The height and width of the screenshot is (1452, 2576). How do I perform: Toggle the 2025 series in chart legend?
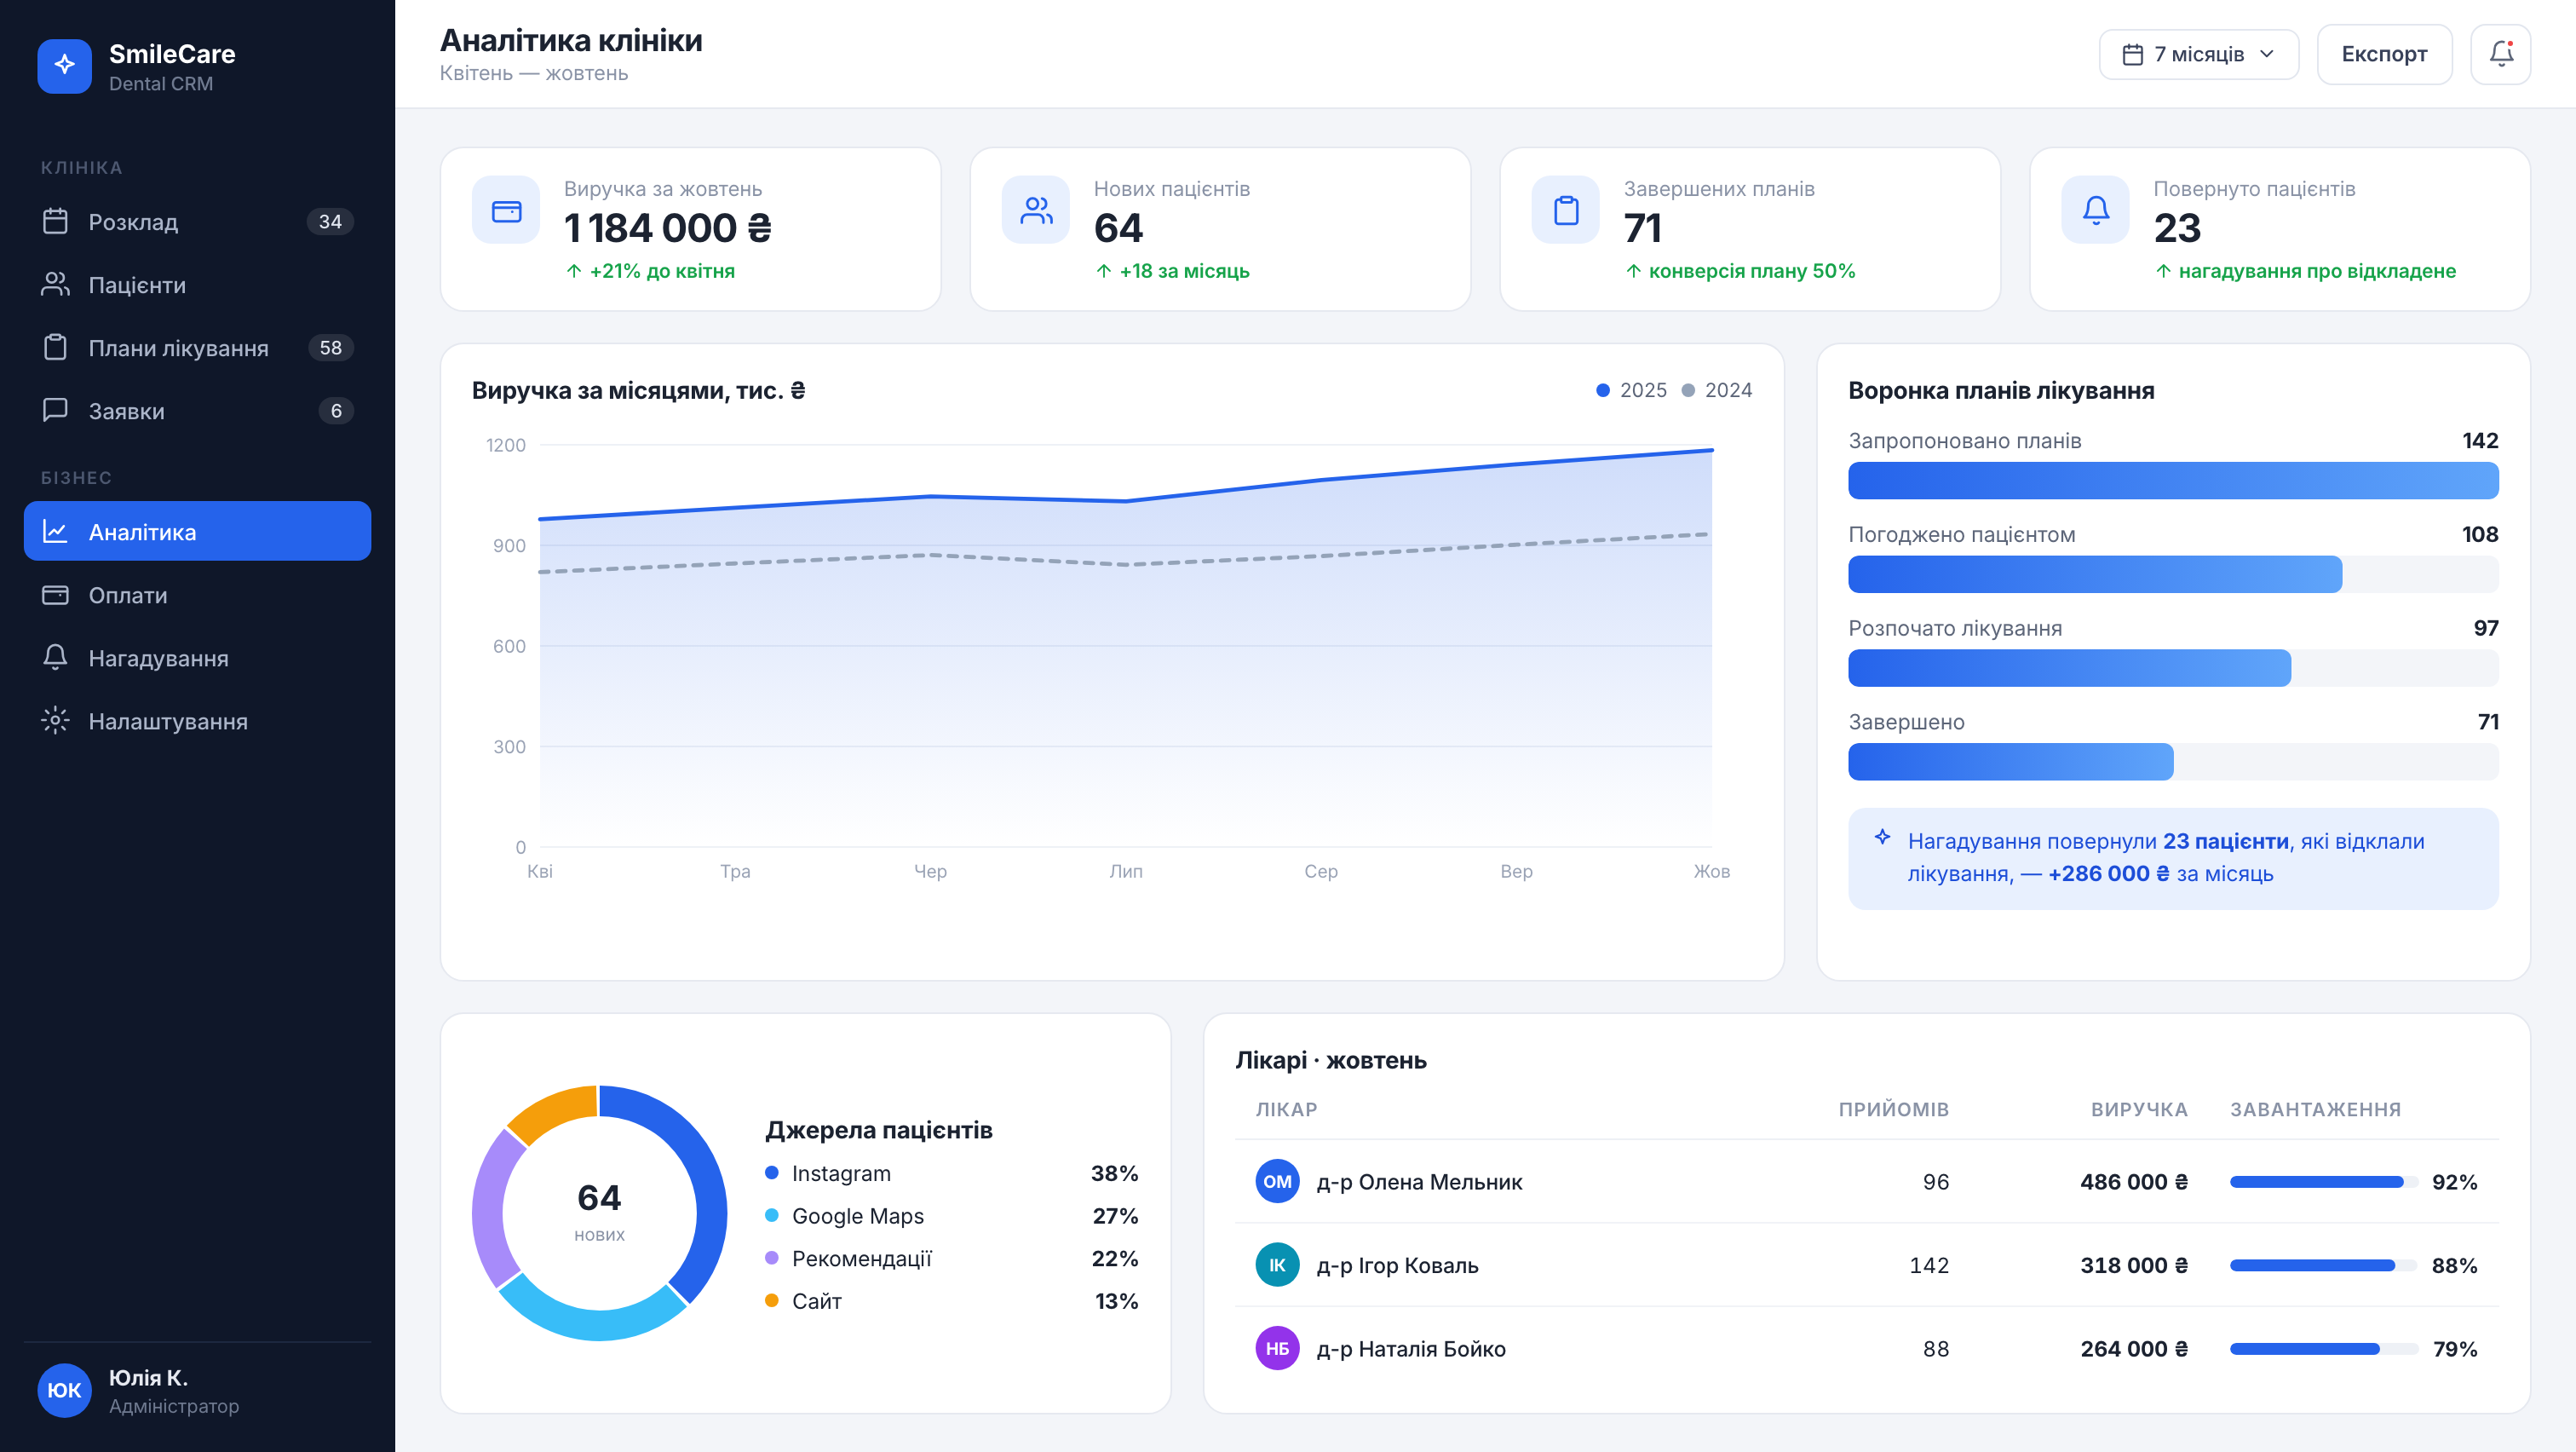tap(1632, 390)
